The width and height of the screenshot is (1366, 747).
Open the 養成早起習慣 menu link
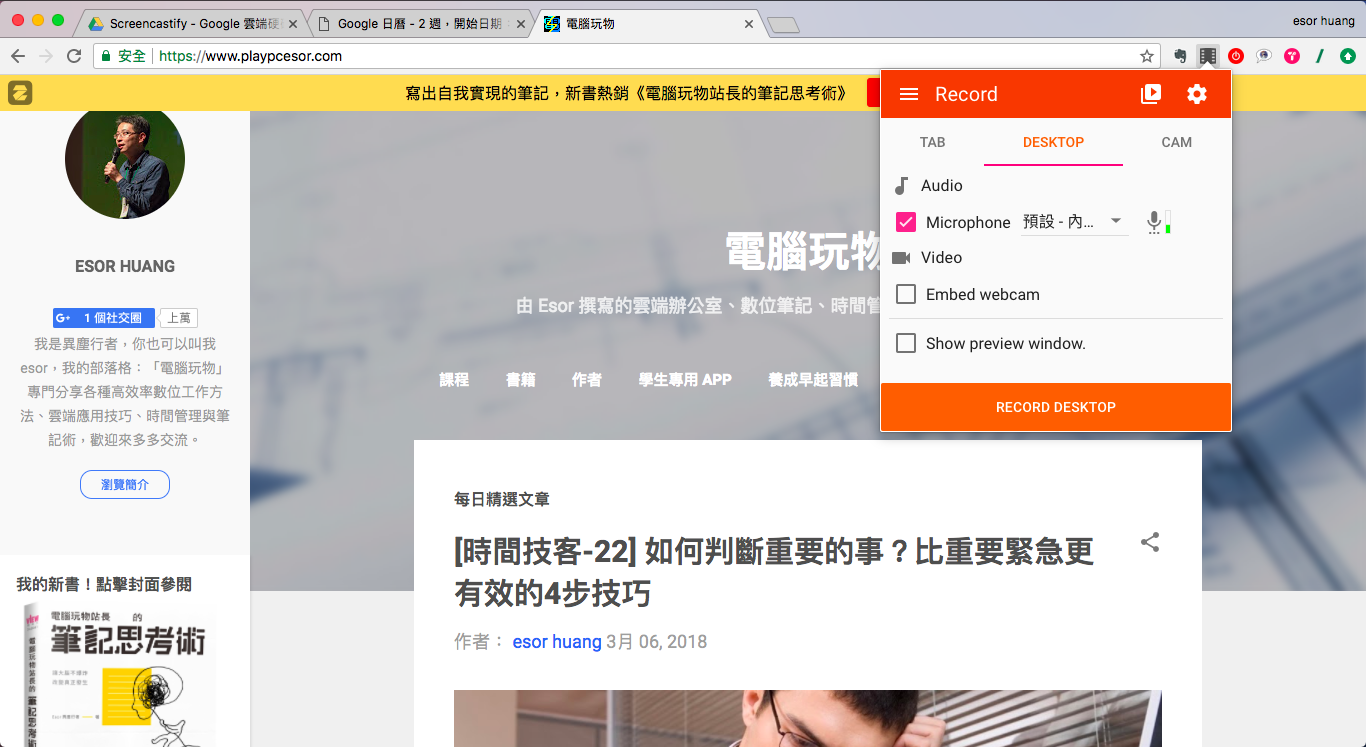[813, 380]
